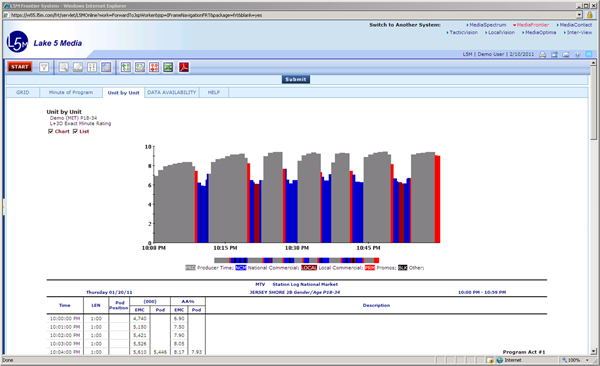Screen dimensions: 600x366
Task: Switch to Inter-View system
Action: [579, 33]
